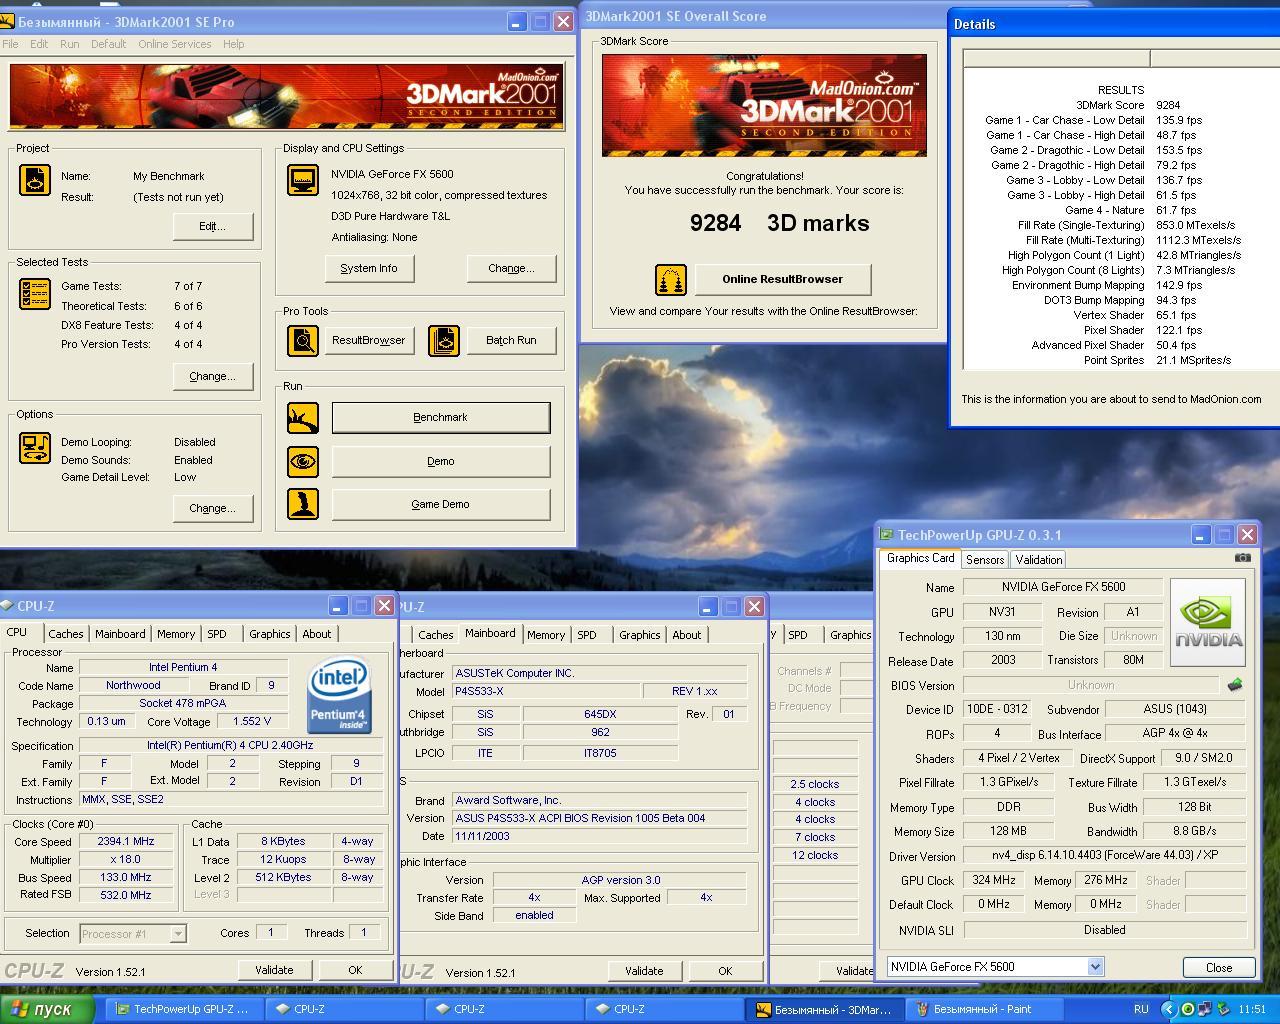Click the Online ResultBrowser button
The image size is (1280, 1024).
pyautogui.click(x=783, y=279)
